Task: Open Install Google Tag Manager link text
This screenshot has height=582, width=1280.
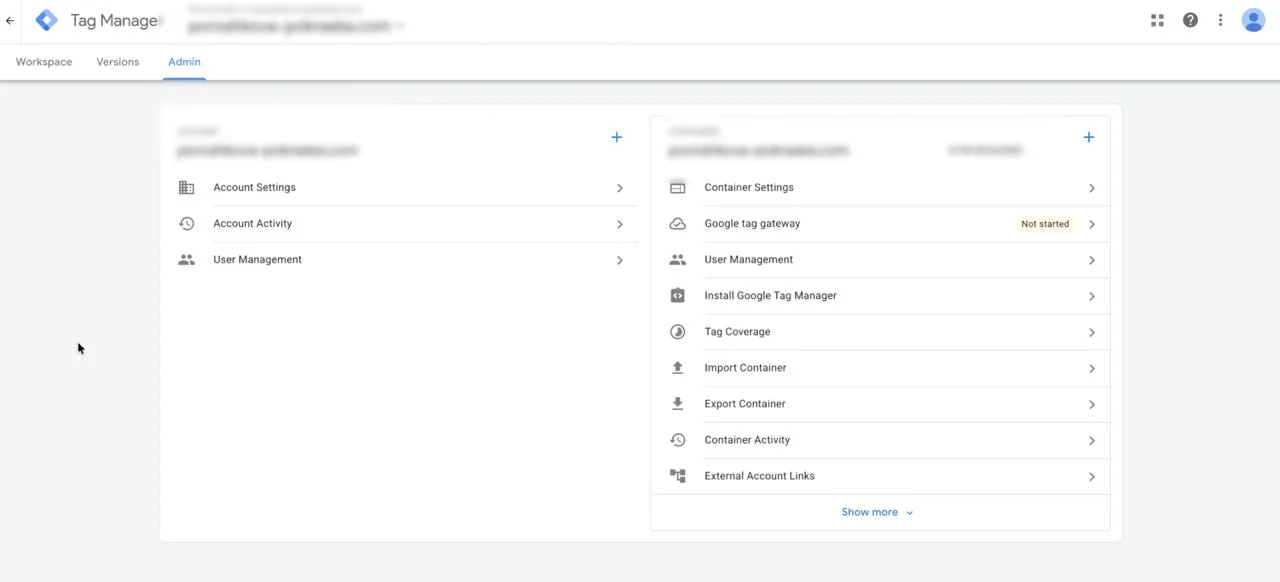Action: [x=770, y=295]
